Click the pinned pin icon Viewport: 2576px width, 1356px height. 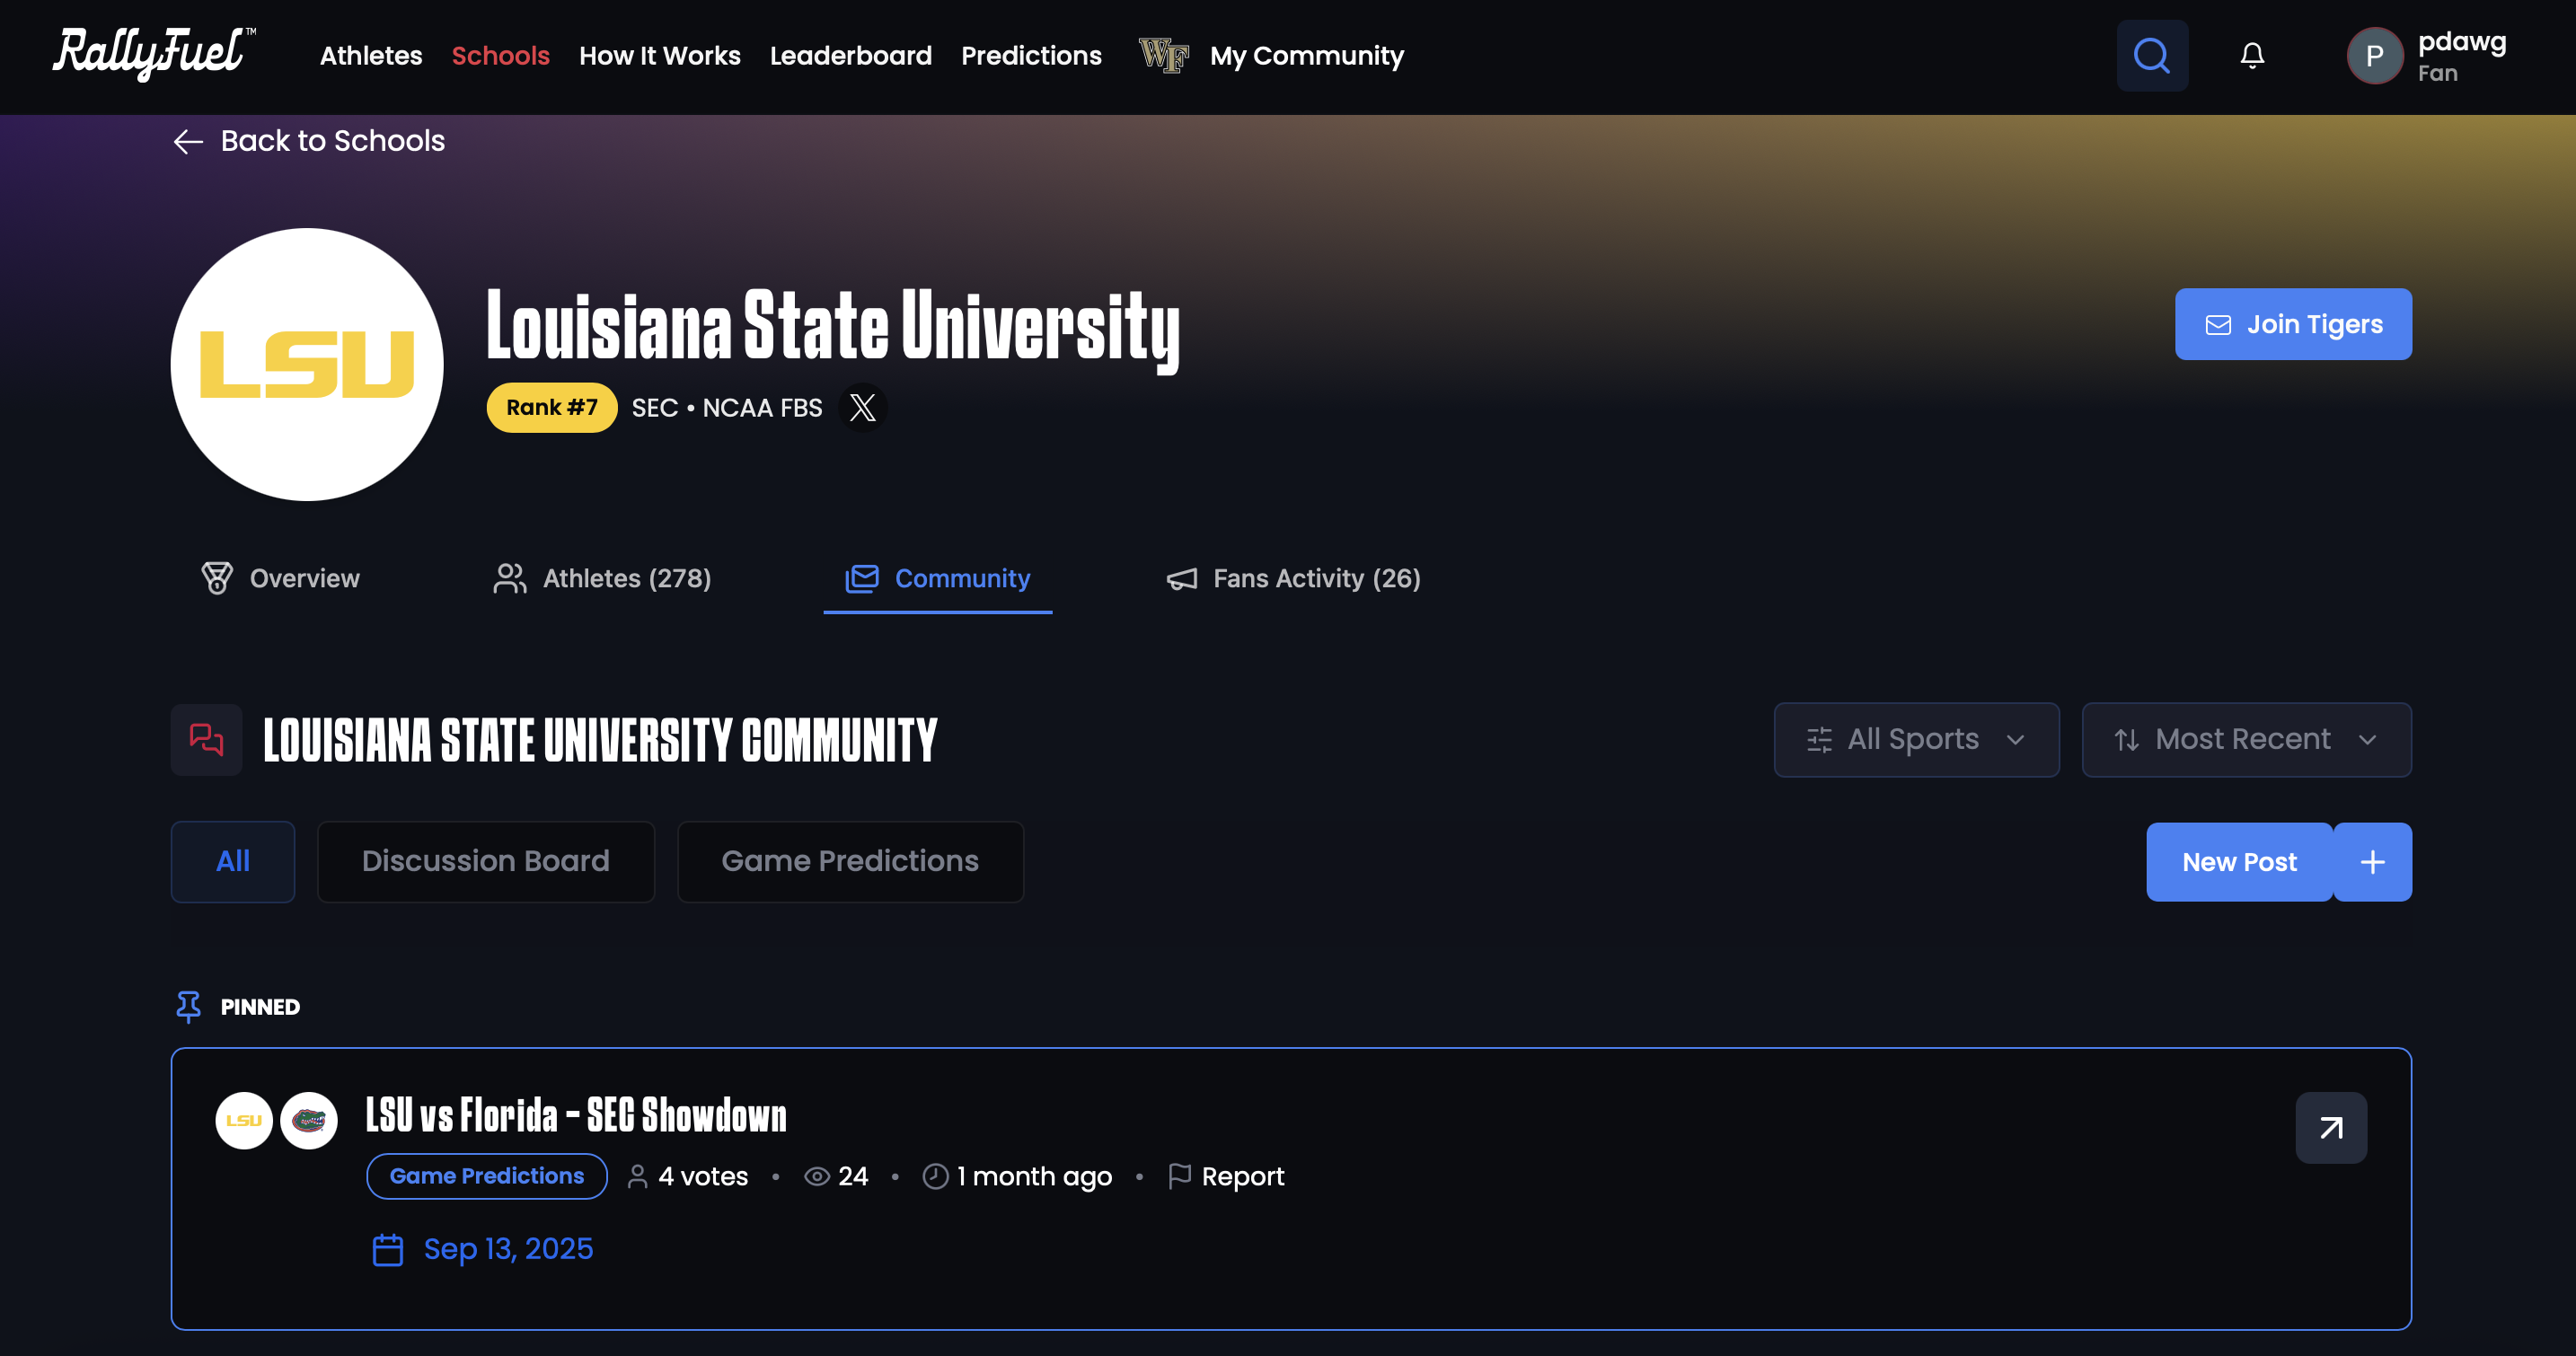click(188, 1006)
